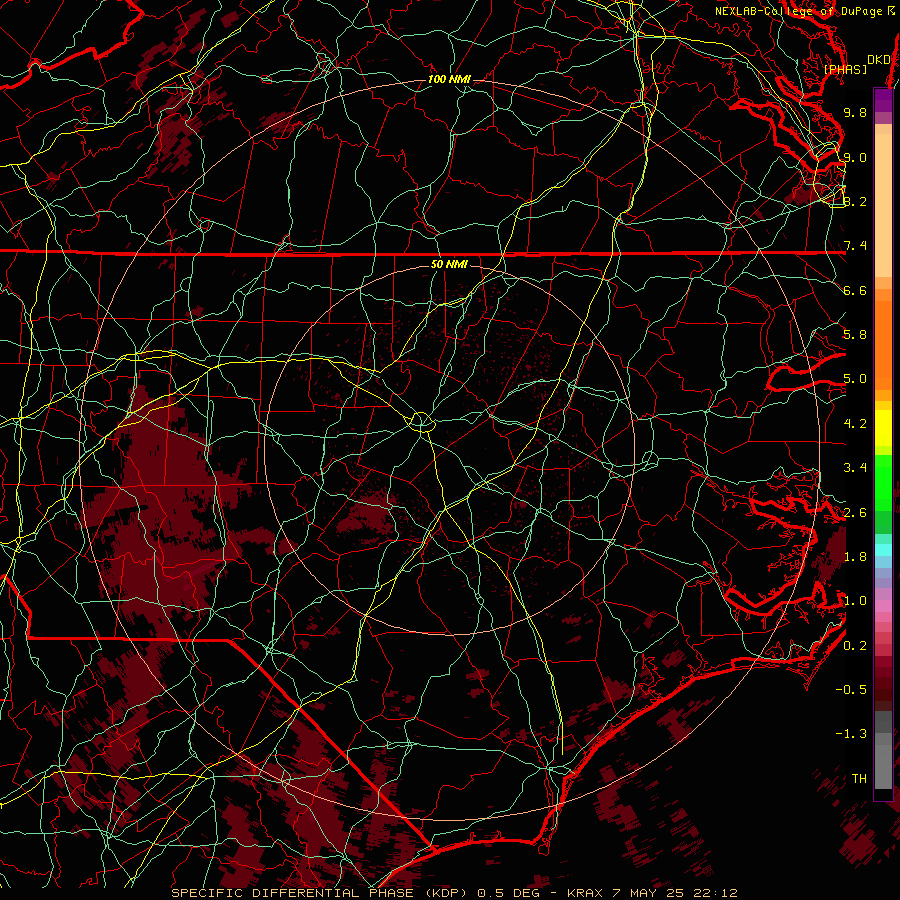This screenshot has width=900, height=900.
Task: Click the 100 NMI range ring label
Action: tap(449, 79)
